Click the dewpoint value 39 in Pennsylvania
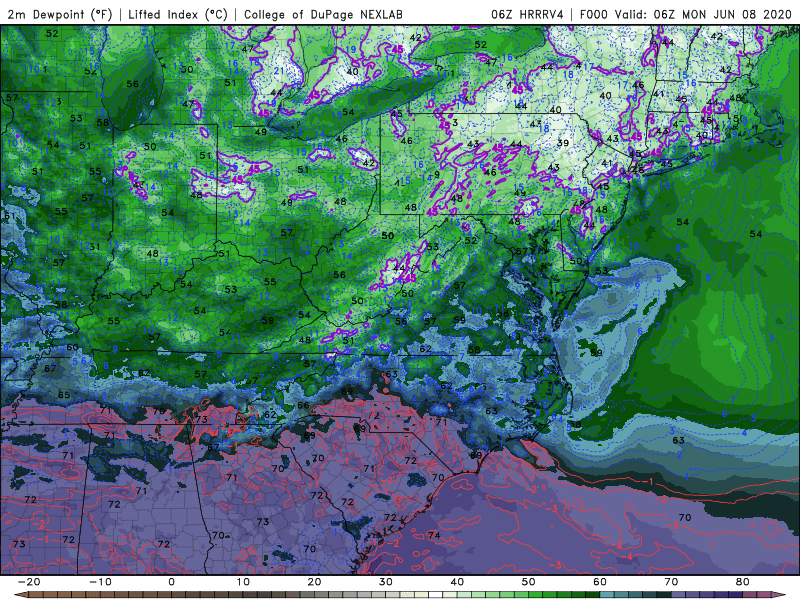This screenshot has height=600, width=800. [563, 143]
